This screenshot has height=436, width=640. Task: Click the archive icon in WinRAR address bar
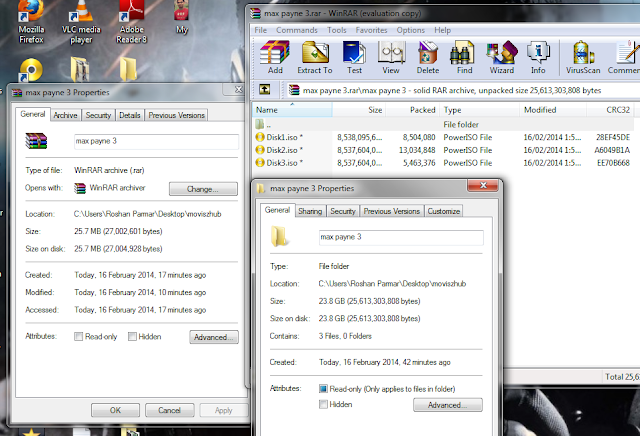coord(294,90)
